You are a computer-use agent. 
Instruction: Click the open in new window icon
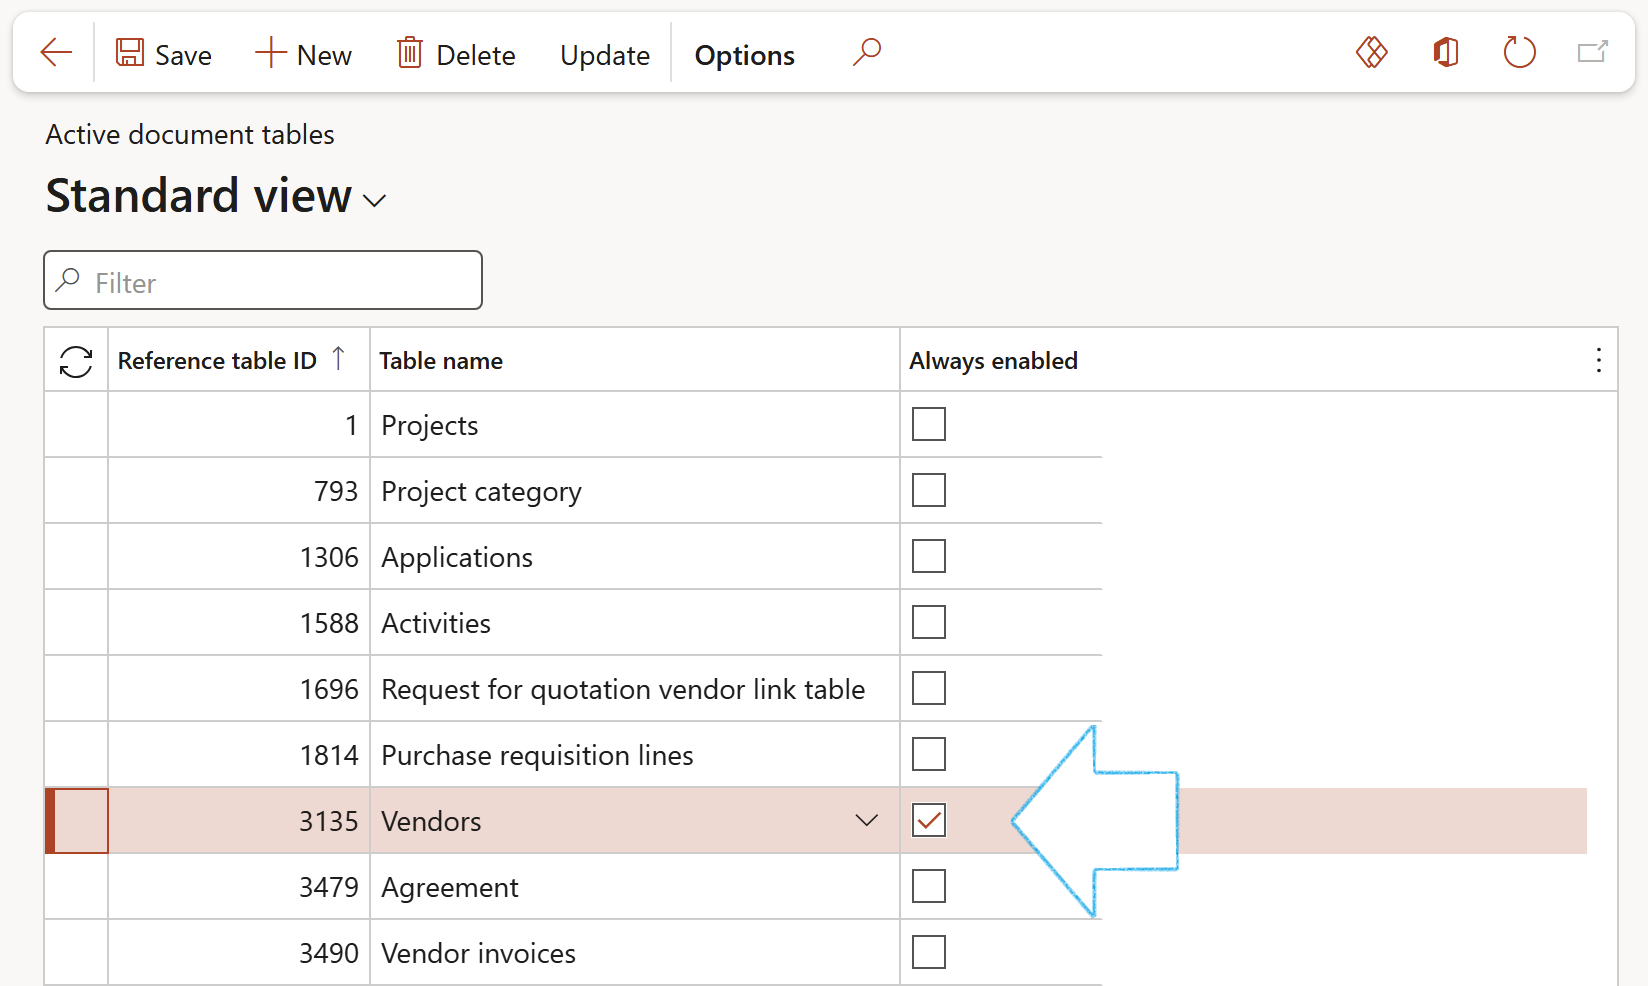(1592, 52)
